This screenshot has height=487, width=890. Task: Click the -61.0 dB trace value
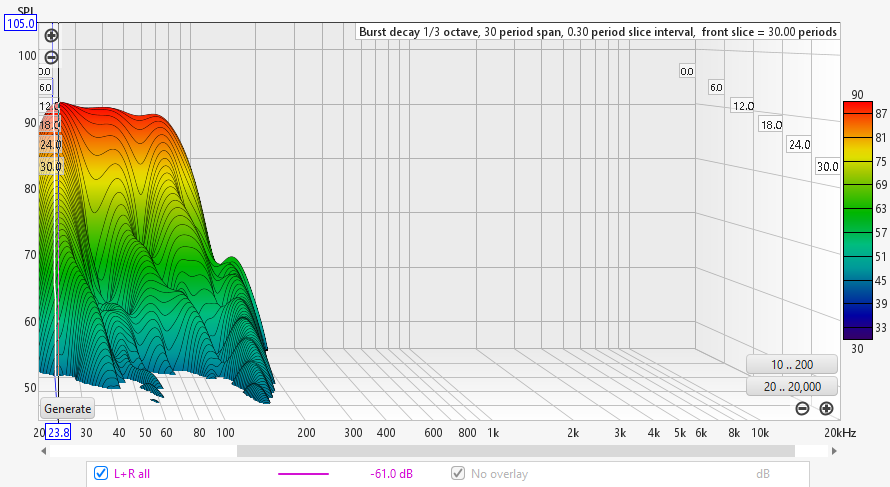click(391, 473)
